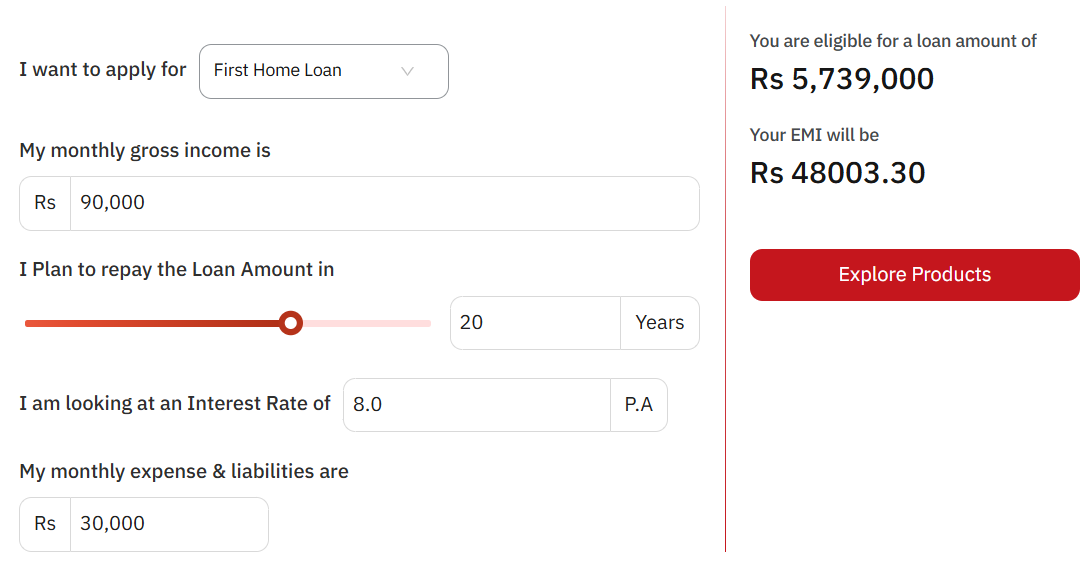Edit the monthly expense field showing 30,000
Screen dimensions: 1087x585
click(x=169, y=524)
